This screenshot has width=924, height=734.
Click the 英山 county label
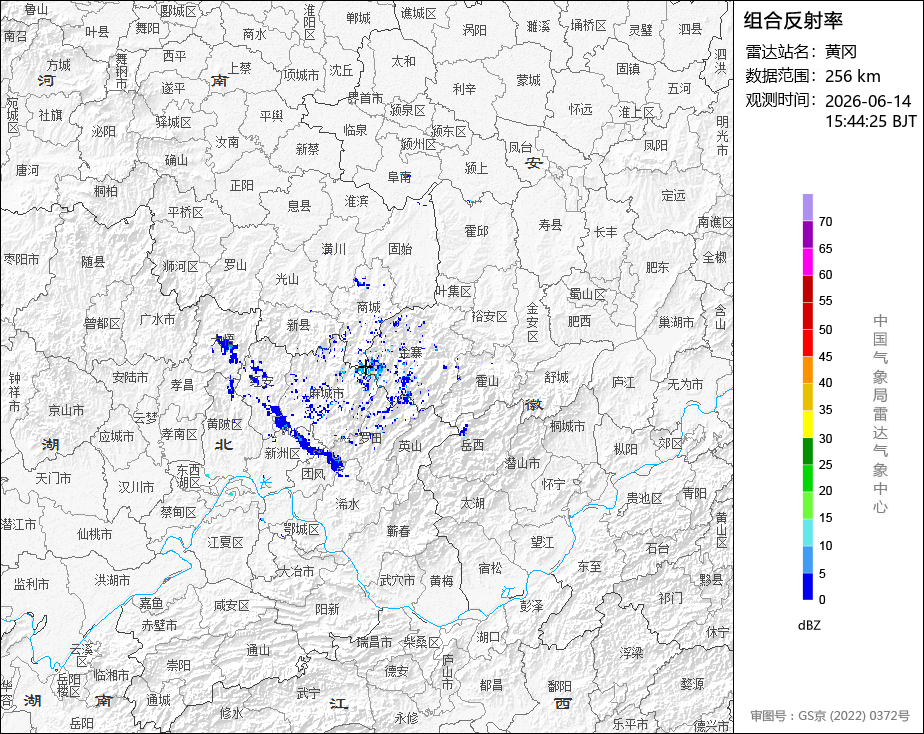point(410,446)
